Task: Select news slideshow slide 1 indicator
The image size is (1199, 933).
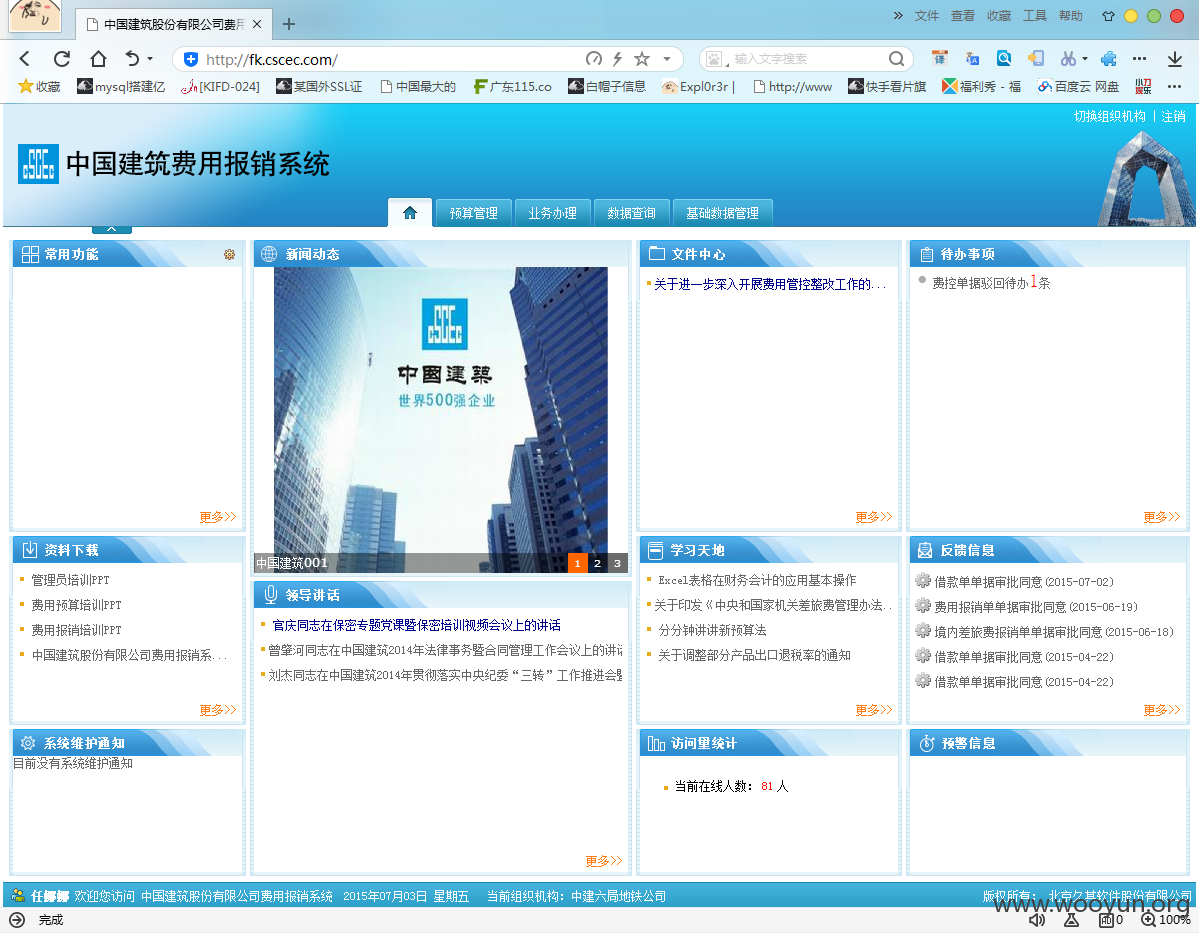Action: 577,563
